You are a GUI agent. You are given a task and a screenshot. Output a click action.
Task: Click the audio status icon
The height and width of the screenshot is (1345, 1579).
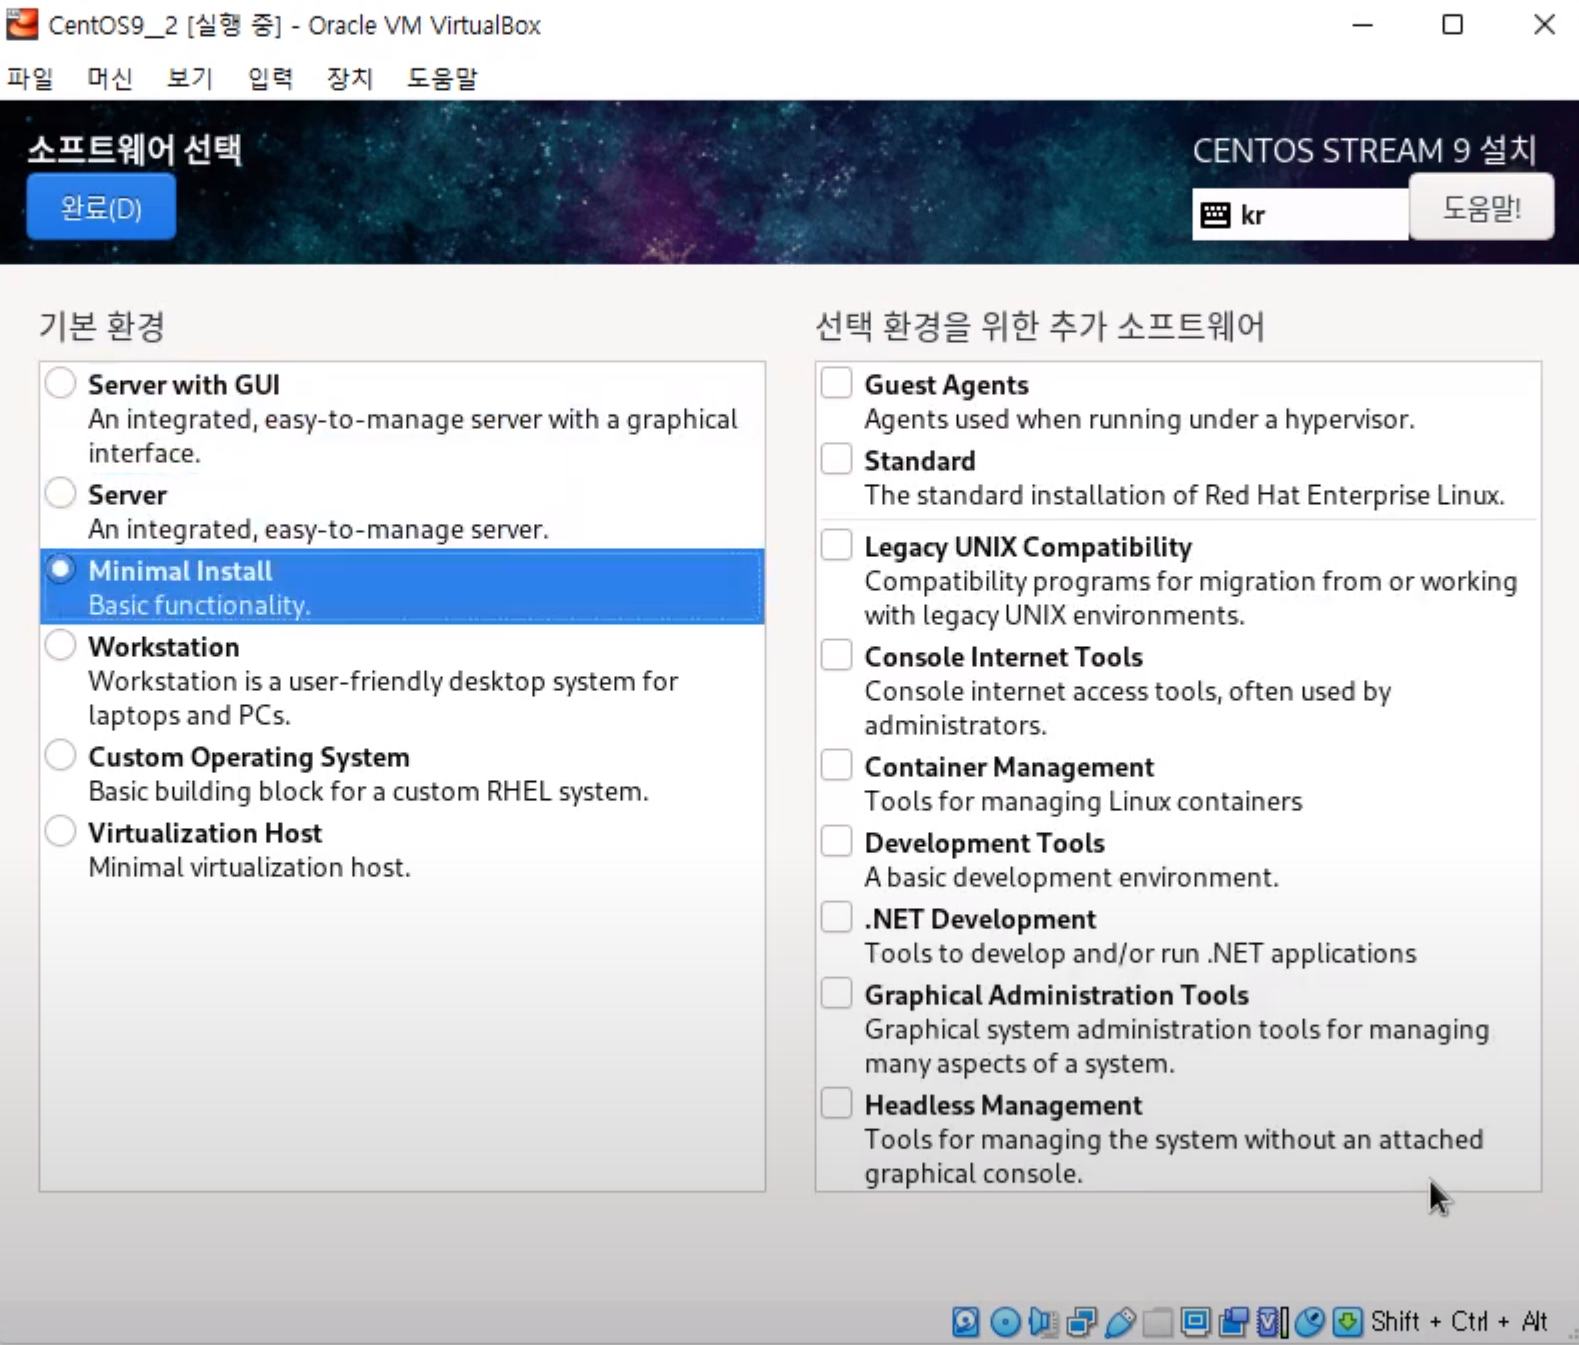point(1043,1322)
